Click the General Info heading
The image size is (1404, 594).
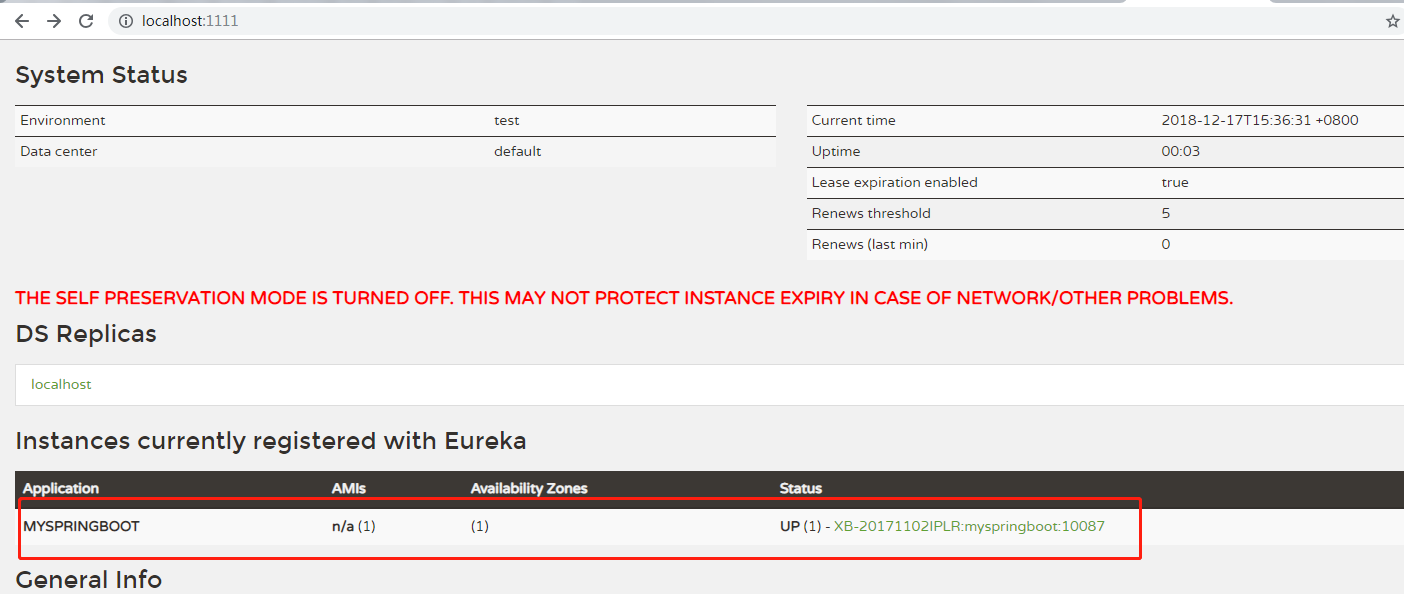pos(88,579)
